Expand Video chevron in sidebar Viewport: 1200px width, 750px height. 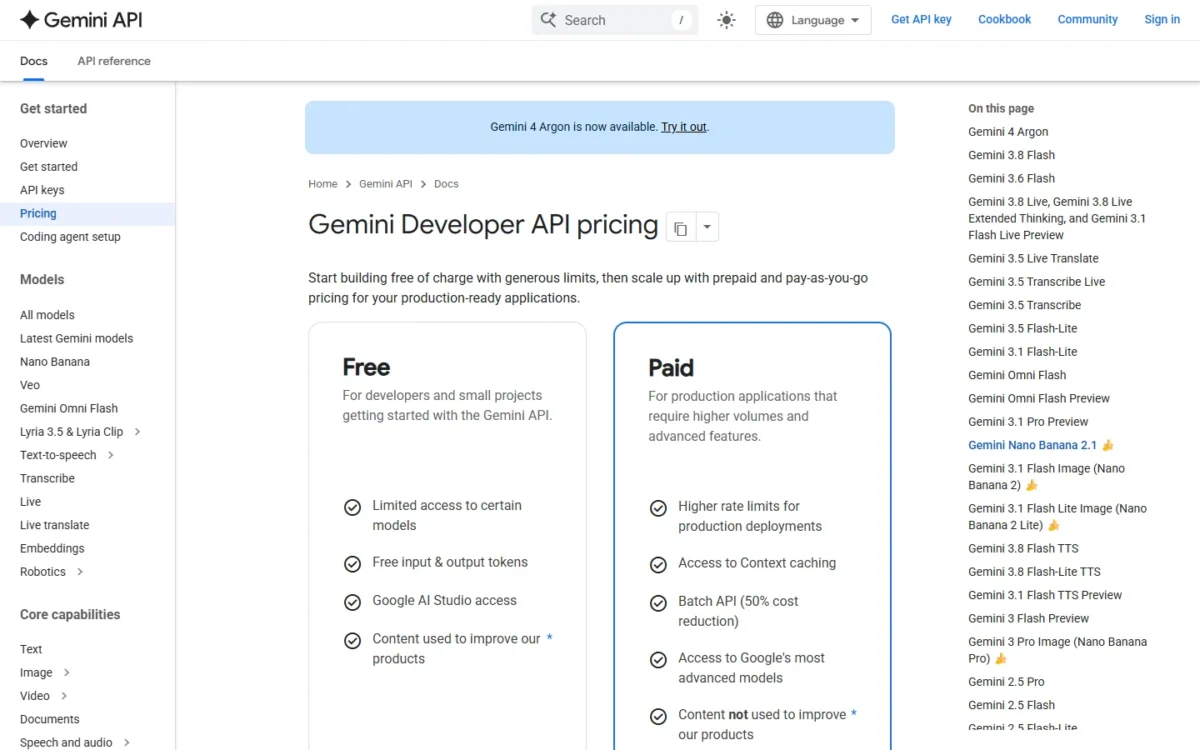pos(64,696)
